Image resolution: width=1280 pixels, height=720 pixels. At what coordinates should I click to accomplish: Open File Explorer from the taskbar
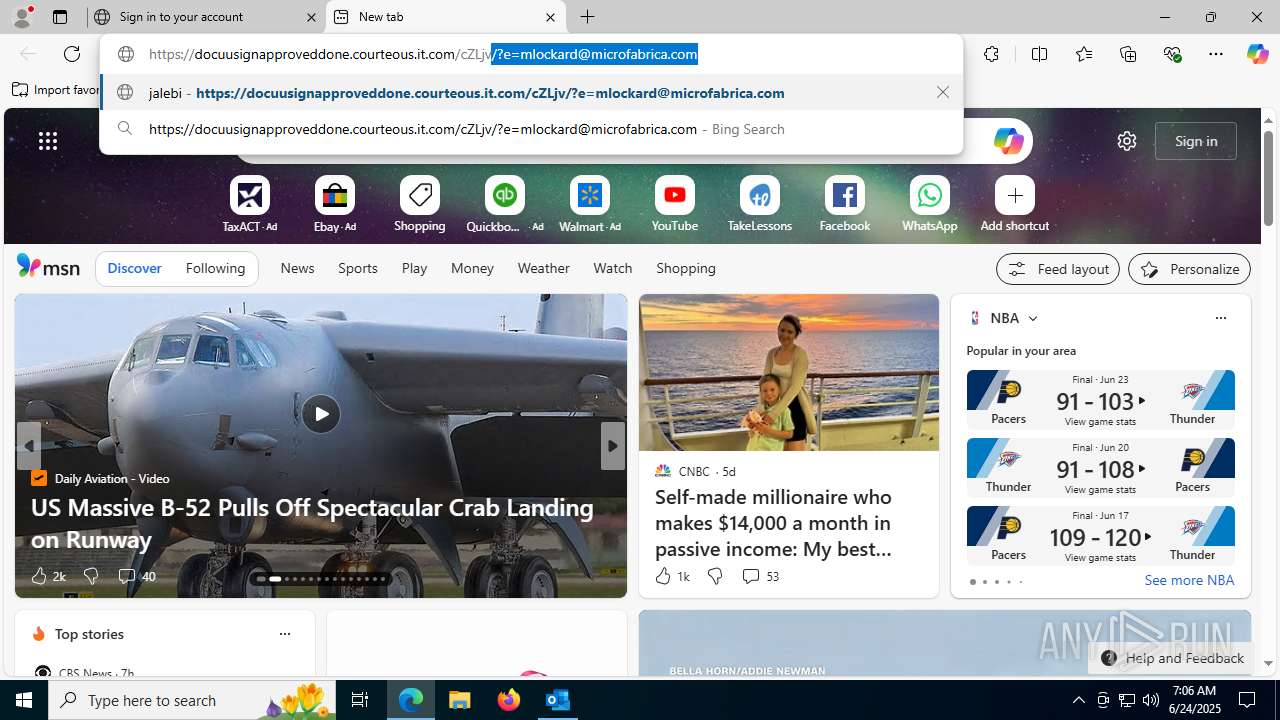click(x=460, y=700)
